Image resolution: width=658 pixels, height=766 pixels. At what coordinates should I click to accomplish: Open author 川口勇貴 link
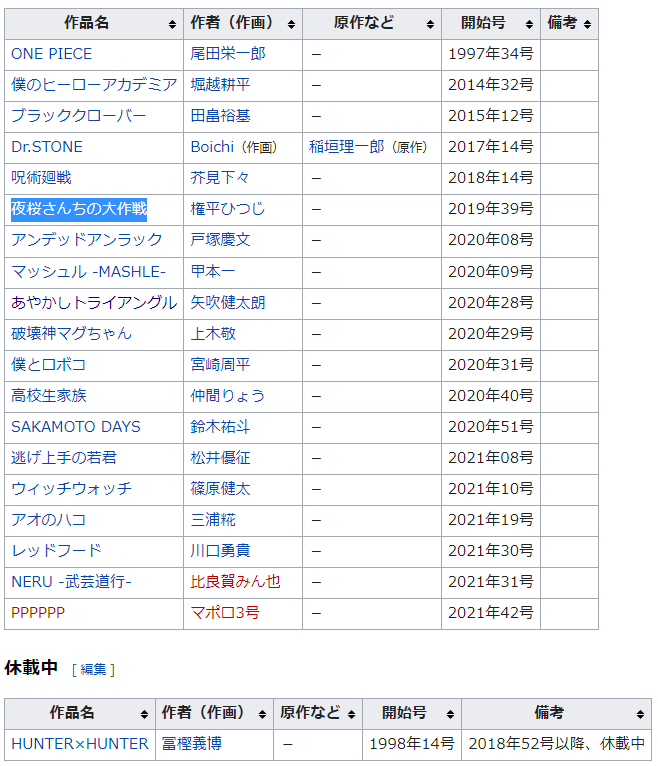coord(220,551)
